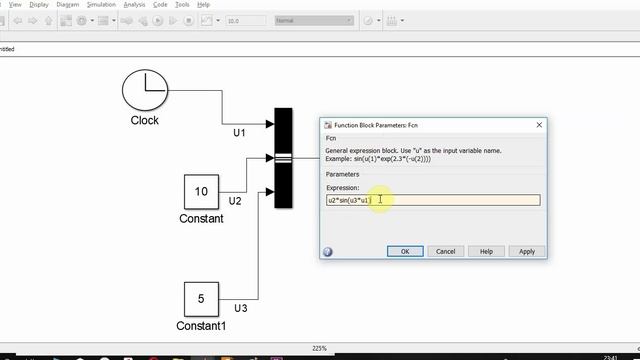Click the Step Forward icon
This screenshot has height=360, width=640.
pyautogui.click(x=173, y=20)
